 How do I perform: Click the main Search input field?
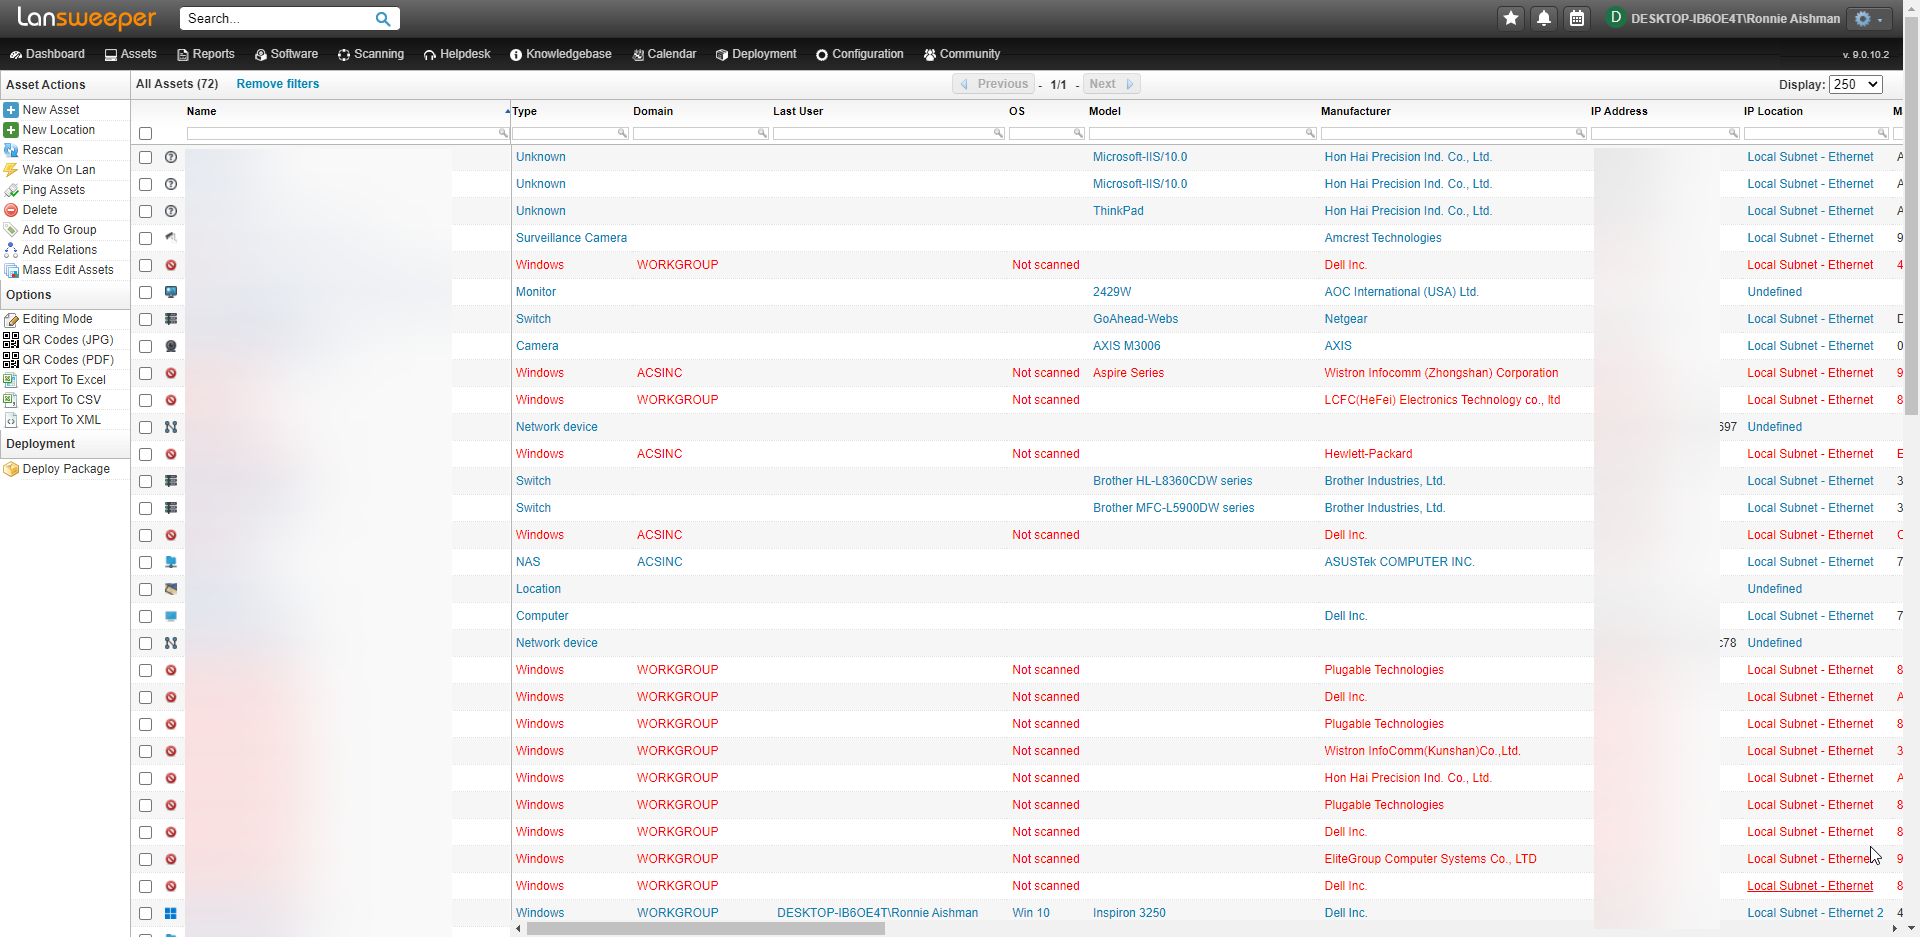pyautogui.click(x=277, y=19)
